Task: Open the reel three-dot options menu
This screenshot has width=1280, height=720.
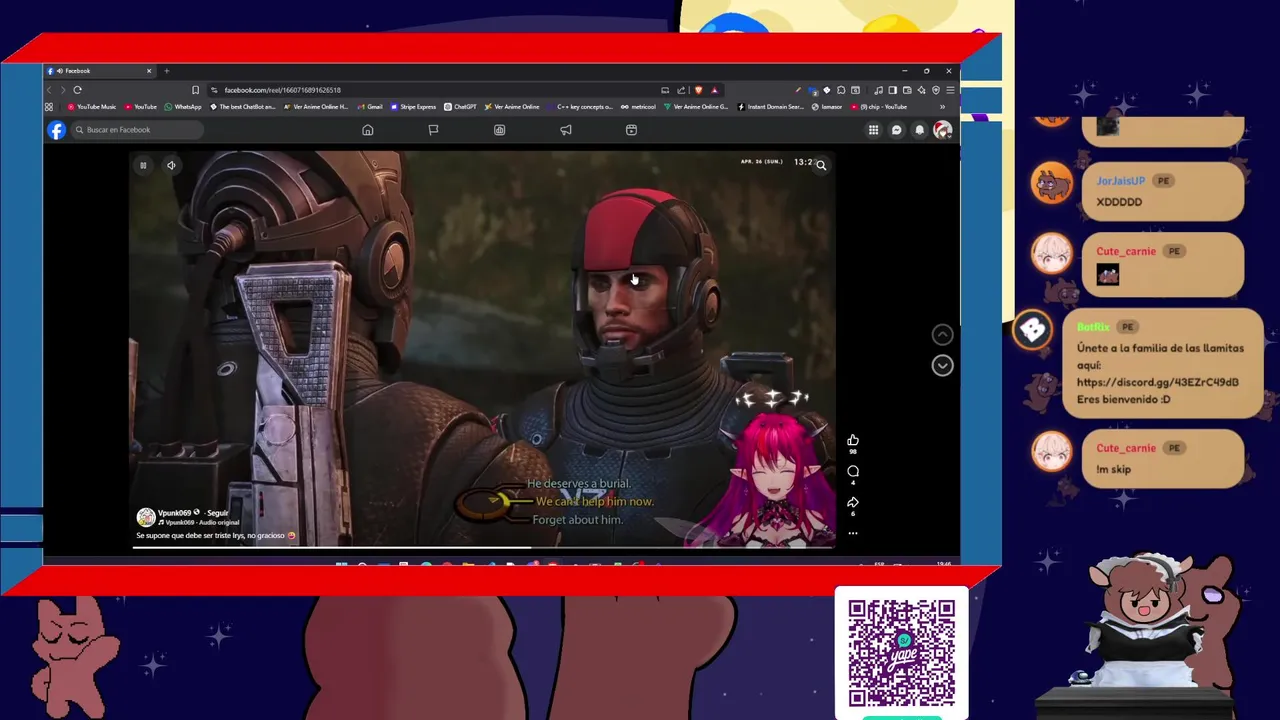Action: tap(853, 533)
